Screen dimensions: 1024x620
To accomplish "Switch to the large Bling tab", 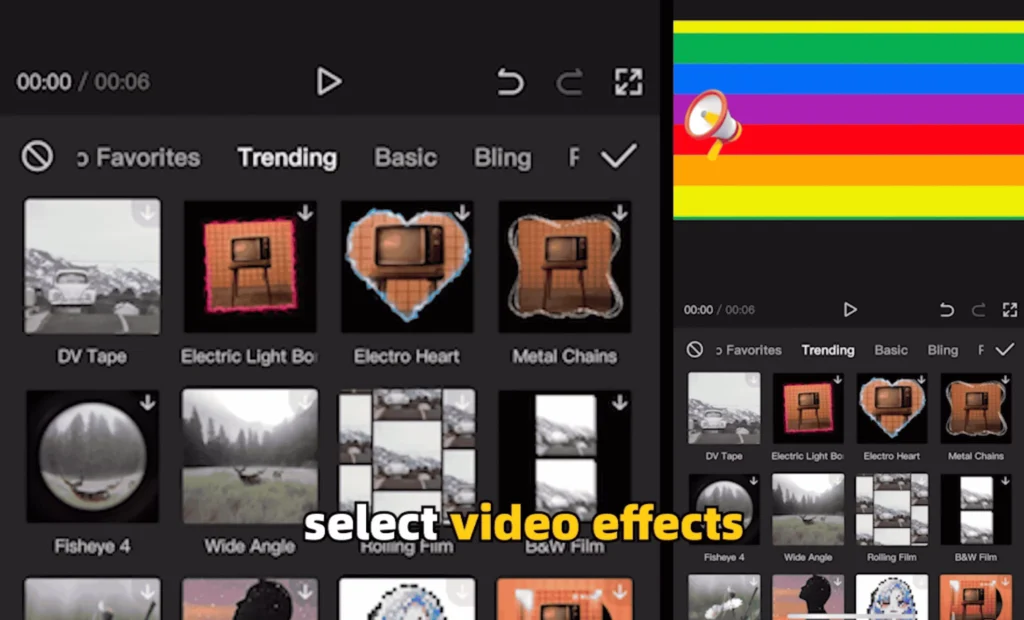I will [502, 157].
